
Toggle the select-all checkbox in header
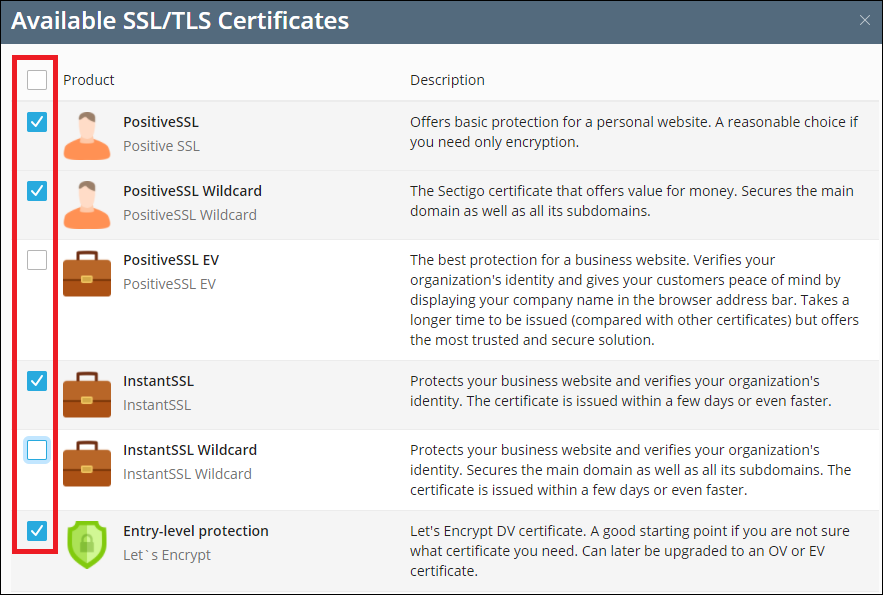37,80
